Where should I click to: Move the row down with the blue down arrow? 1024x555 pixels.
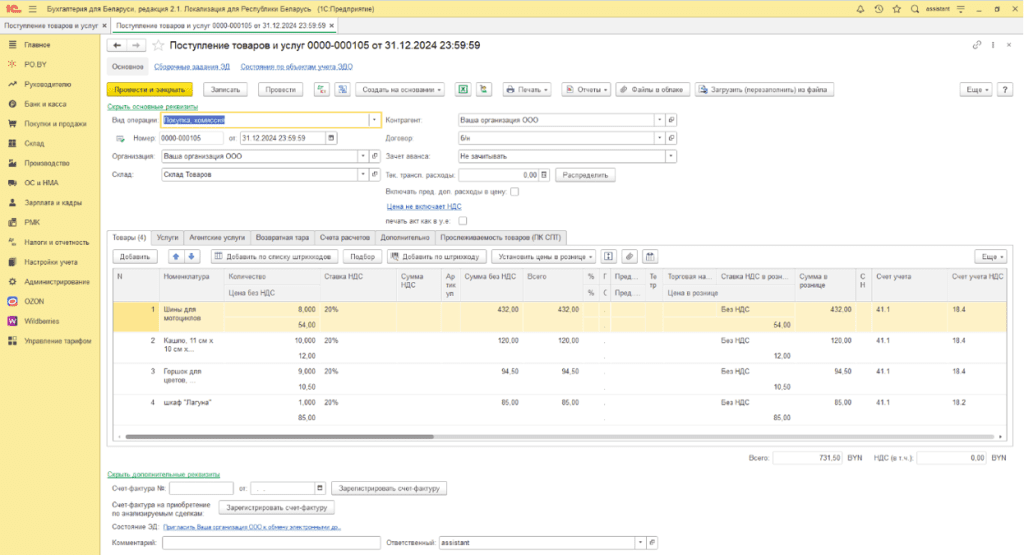[193, 256]
